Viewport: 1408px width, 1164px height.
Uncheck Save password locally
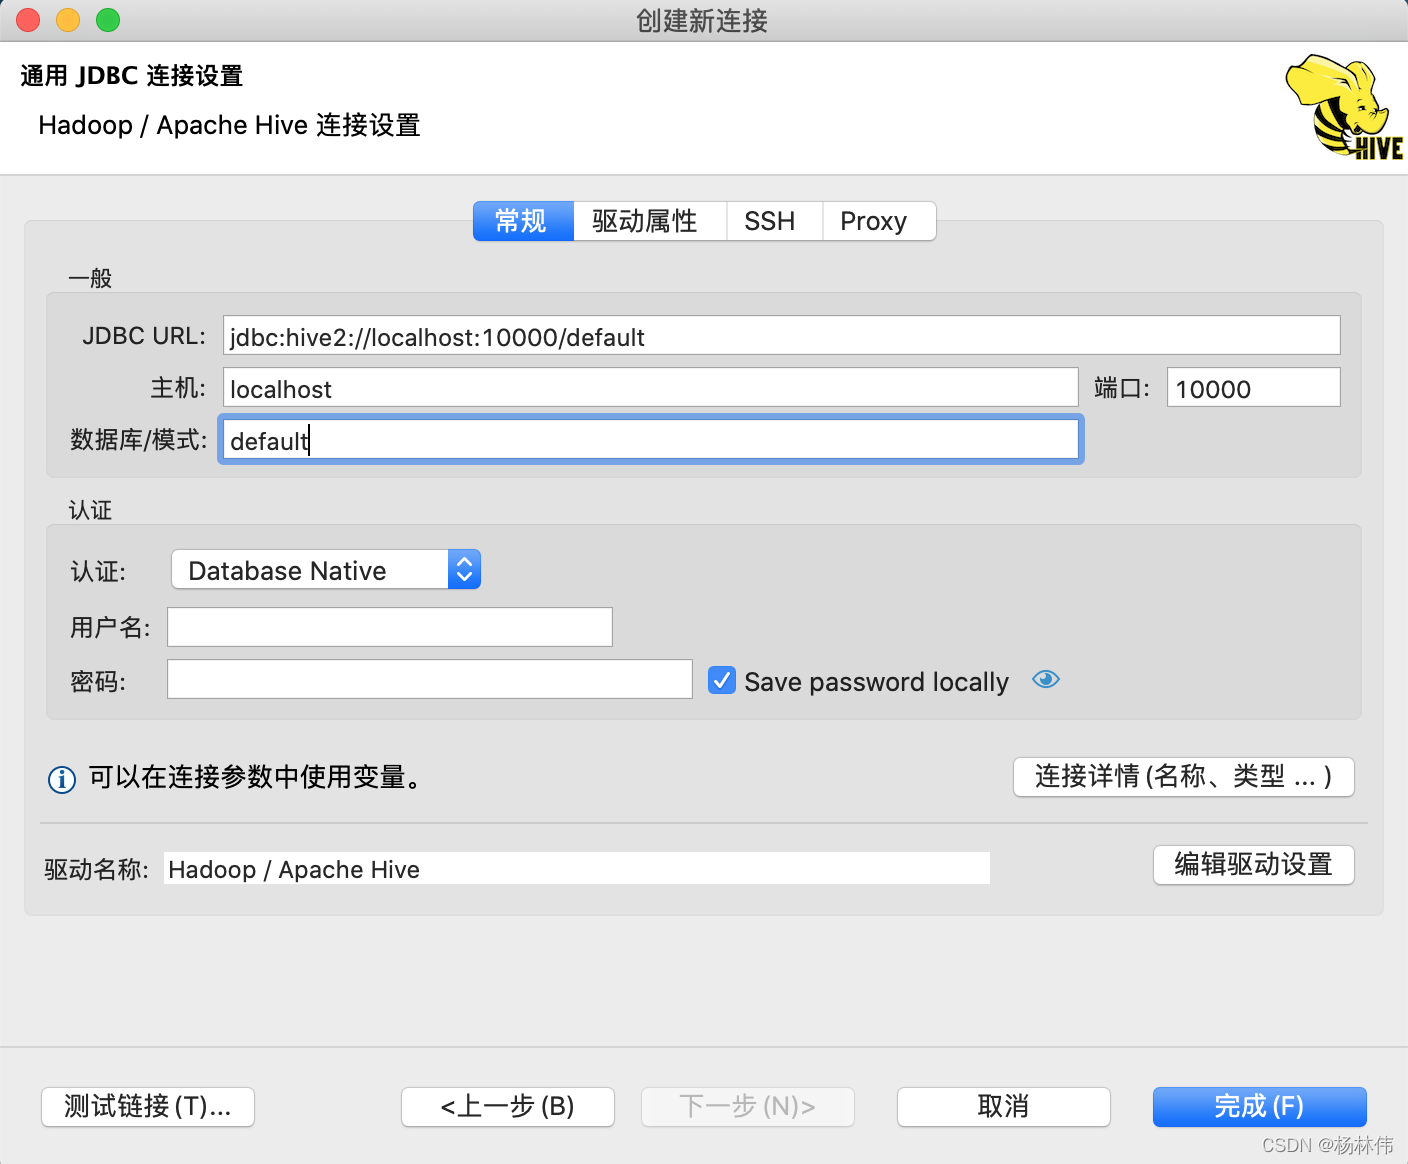[x=722, y=680]
